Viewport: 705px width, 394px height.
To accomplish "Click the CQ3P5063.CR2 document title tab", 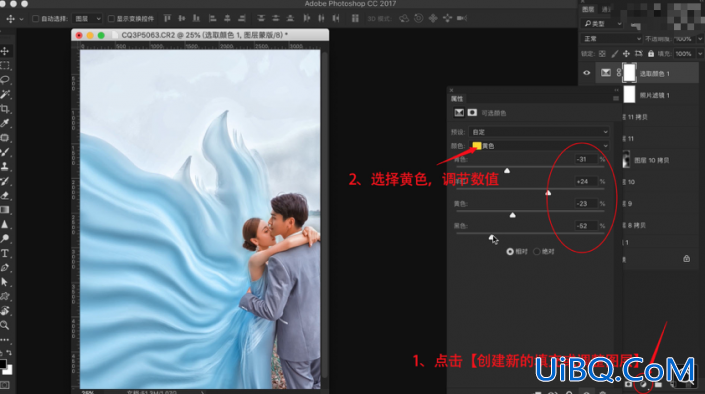I will pyautogui.click(x=205, y=35).
